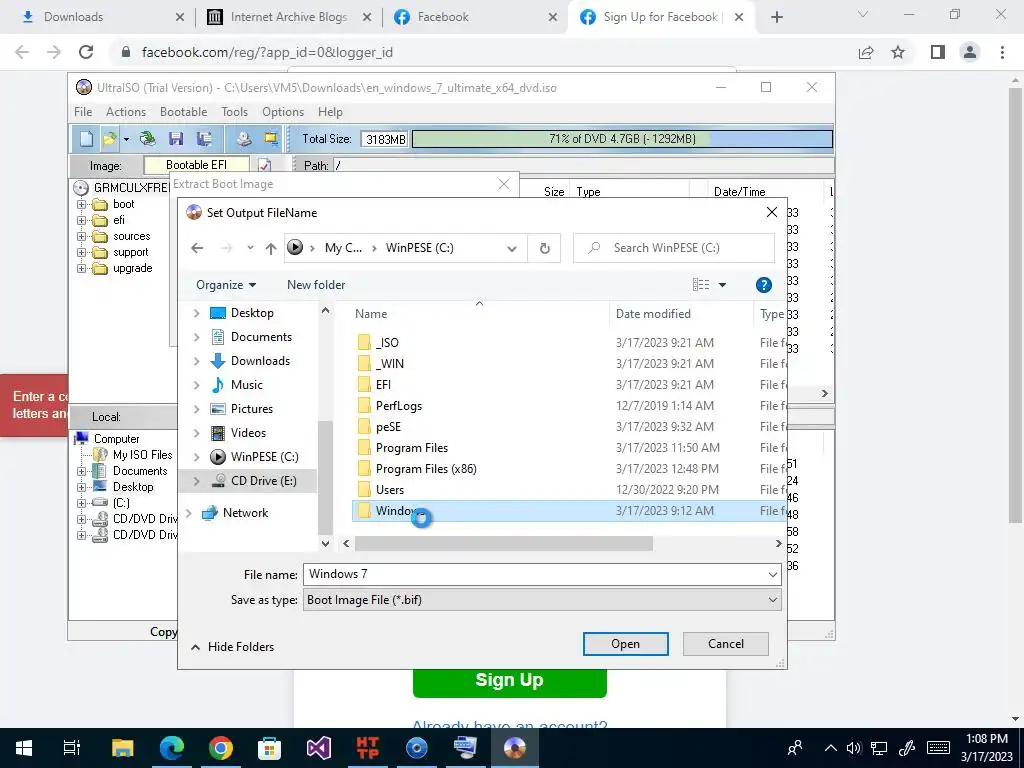
Task: Expand the boot folder in UltraISO image tree
Action: [82, 204]
